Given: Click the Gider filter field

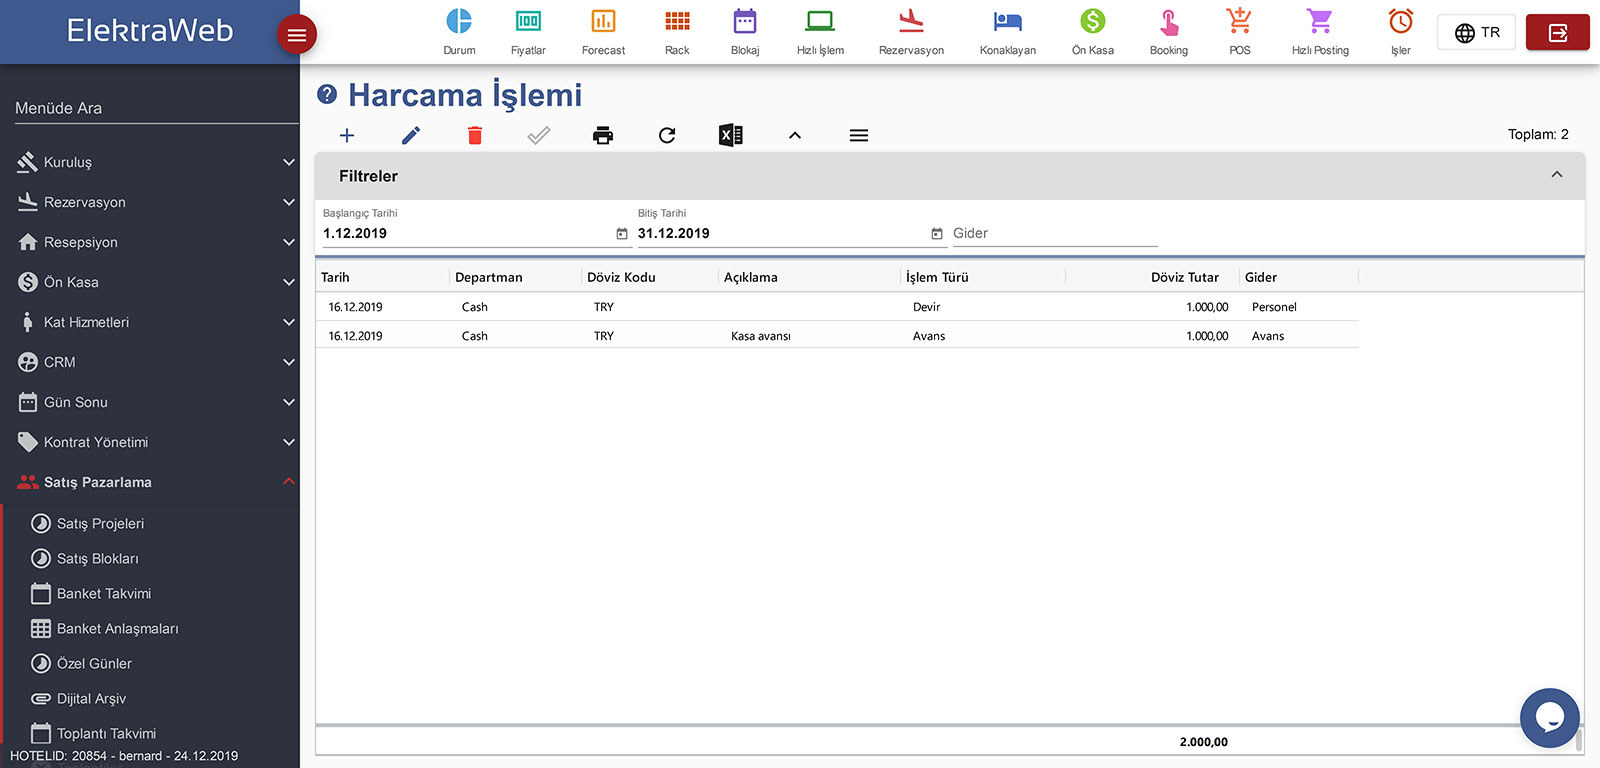Looking at the screenshot, I should point(1055,233).
